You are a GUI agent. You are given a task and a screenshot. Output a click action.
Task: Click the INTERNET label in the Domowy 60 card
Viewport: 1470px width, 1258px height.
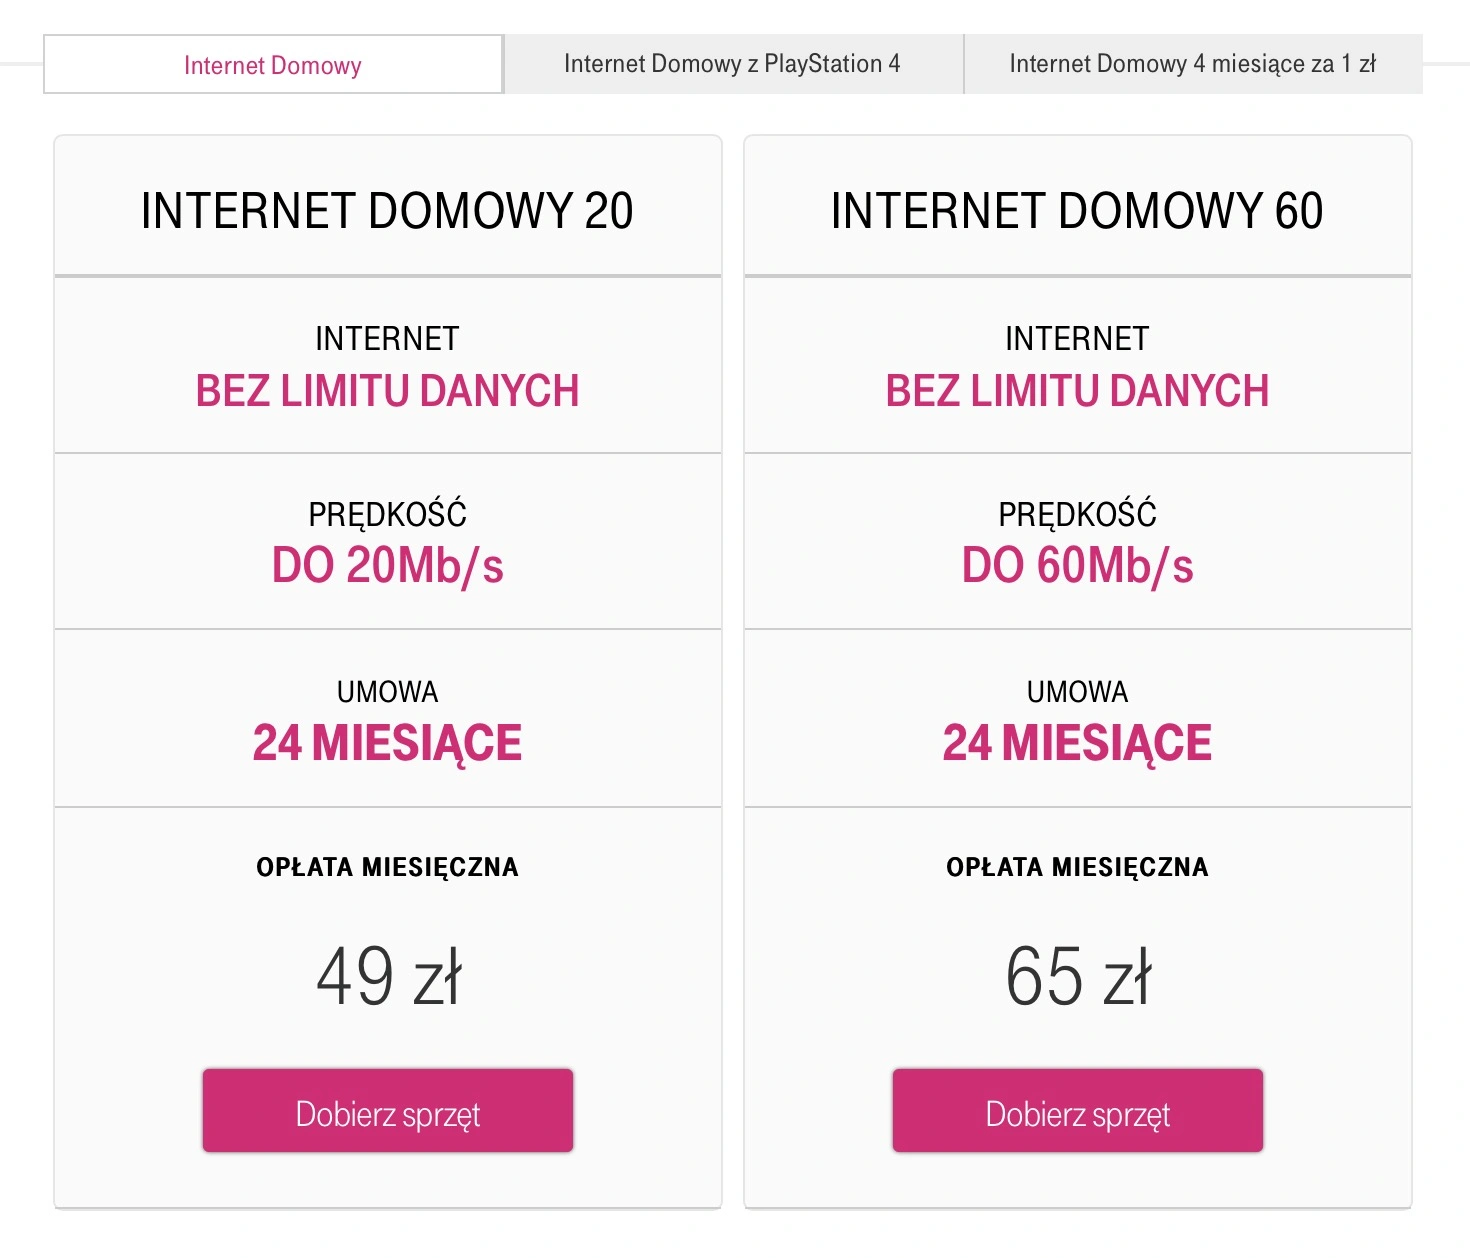coord(1078,339)
